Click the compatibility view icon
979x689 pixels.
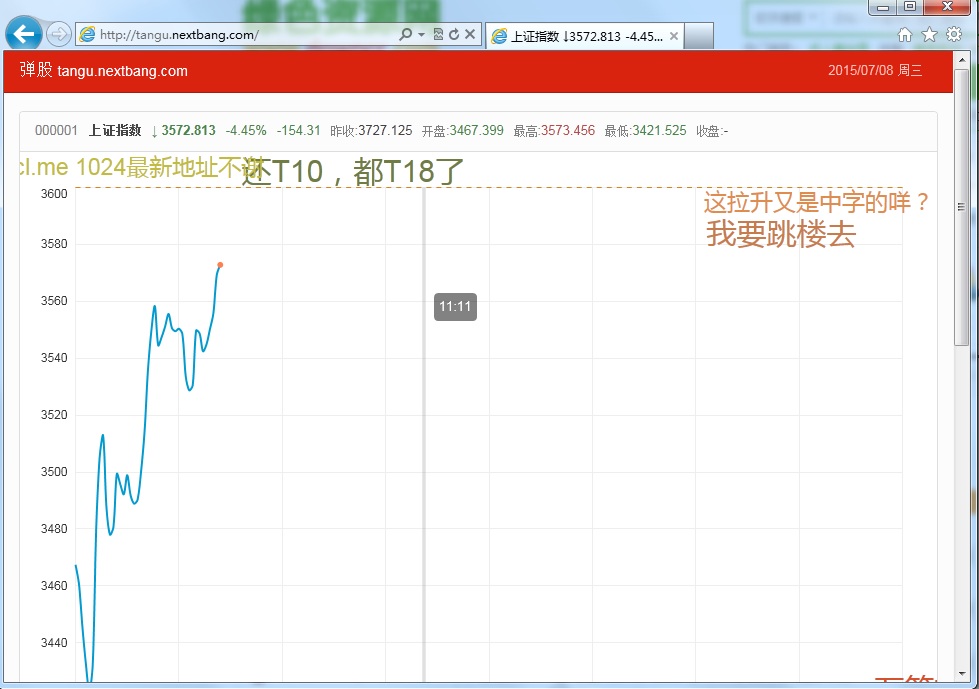pos(438,35)
